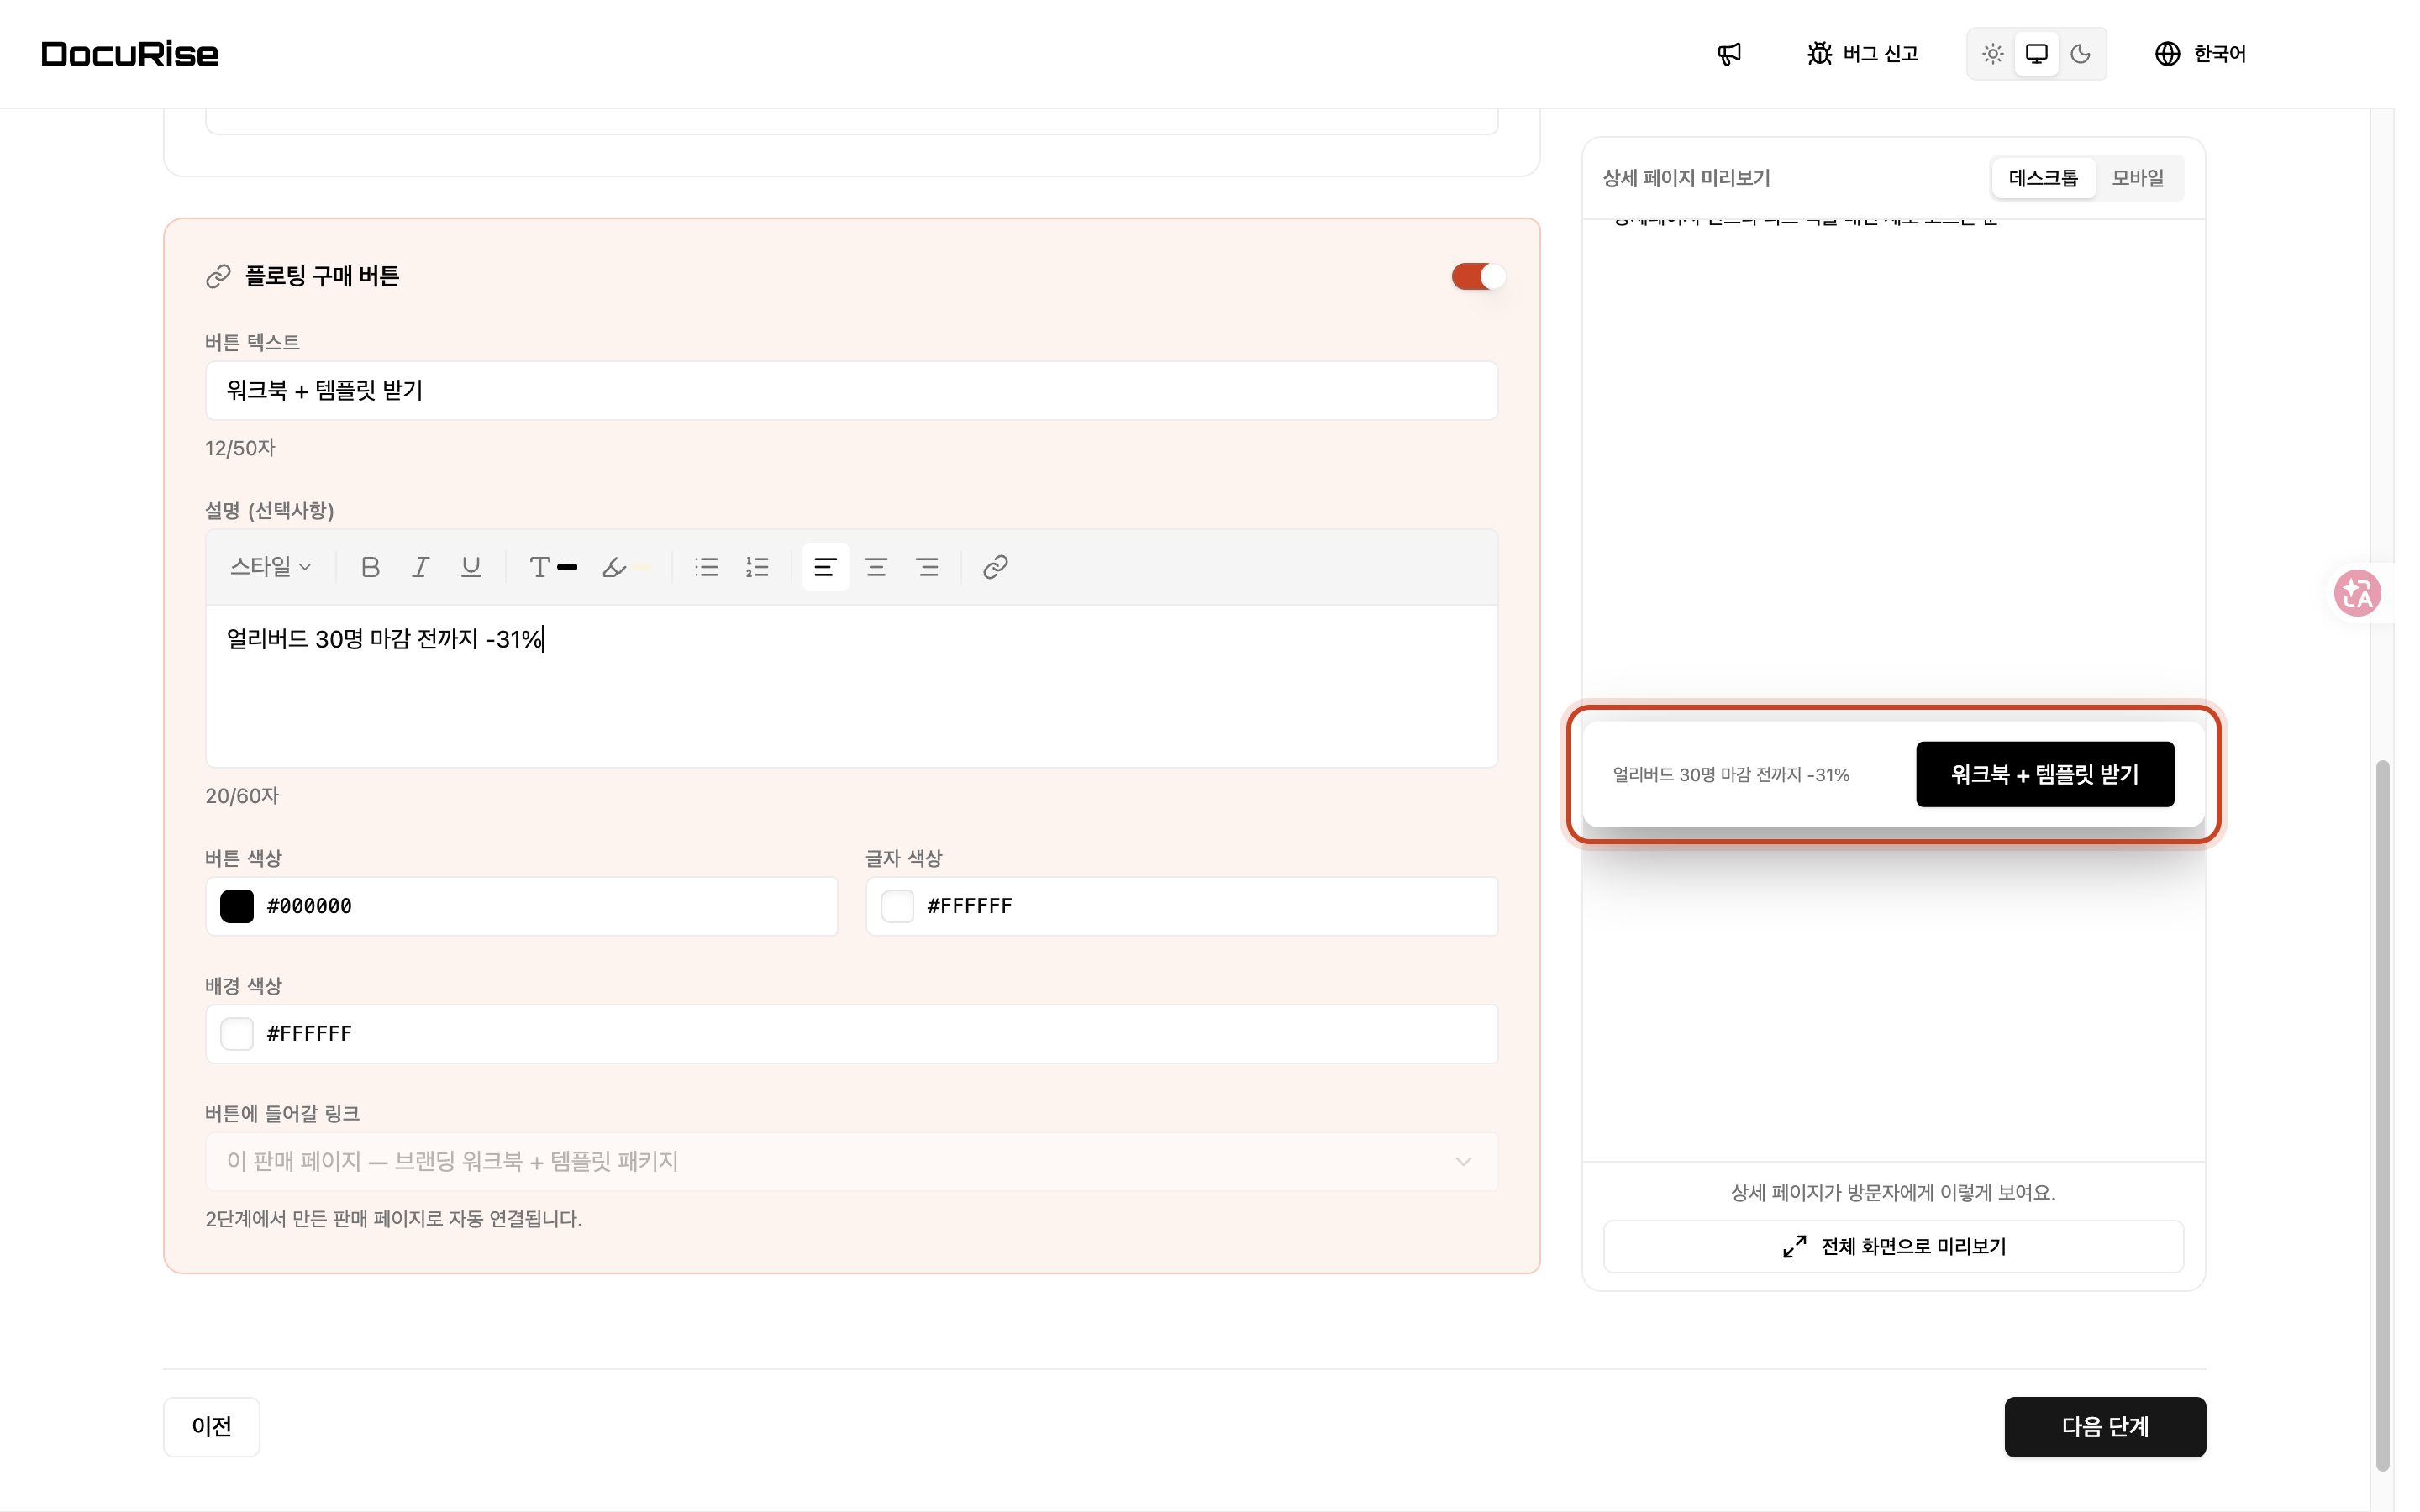
Task: Click the expand arrows icon in fullscreen preview
Action: click(1794, 1246)
